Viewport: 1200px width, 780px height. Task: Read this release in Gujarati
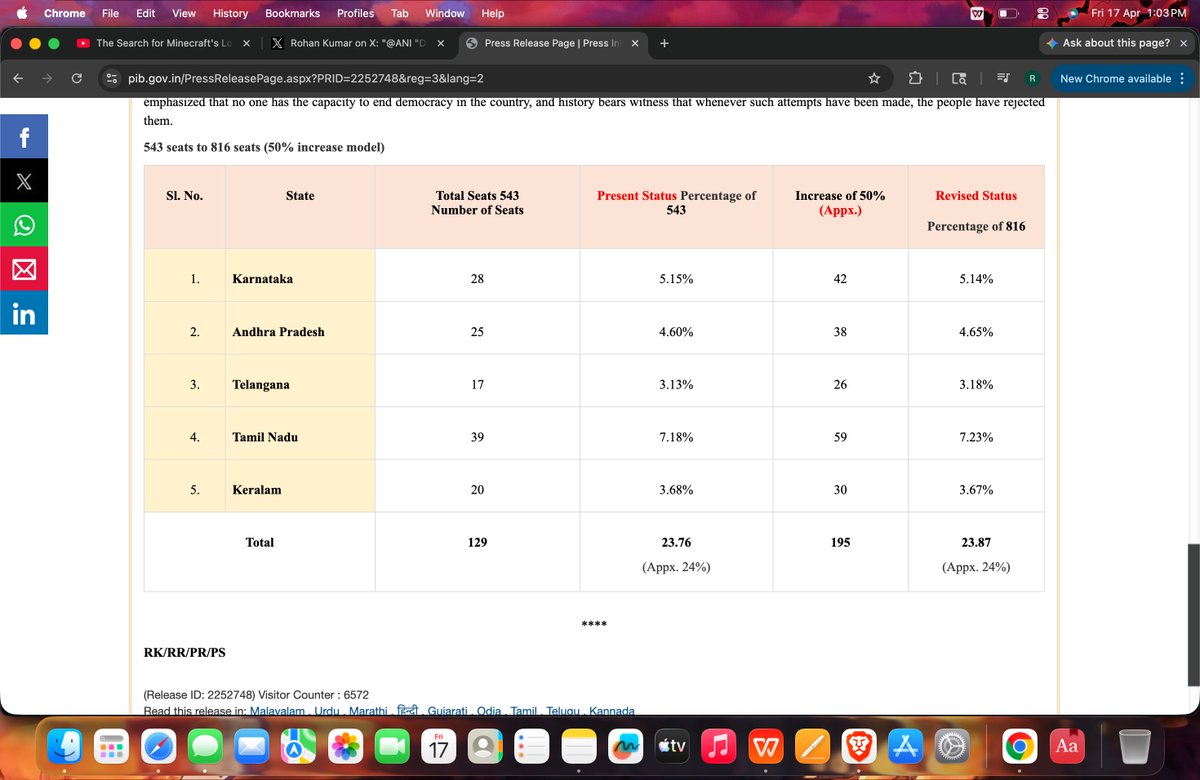click(x=447, y=711)
